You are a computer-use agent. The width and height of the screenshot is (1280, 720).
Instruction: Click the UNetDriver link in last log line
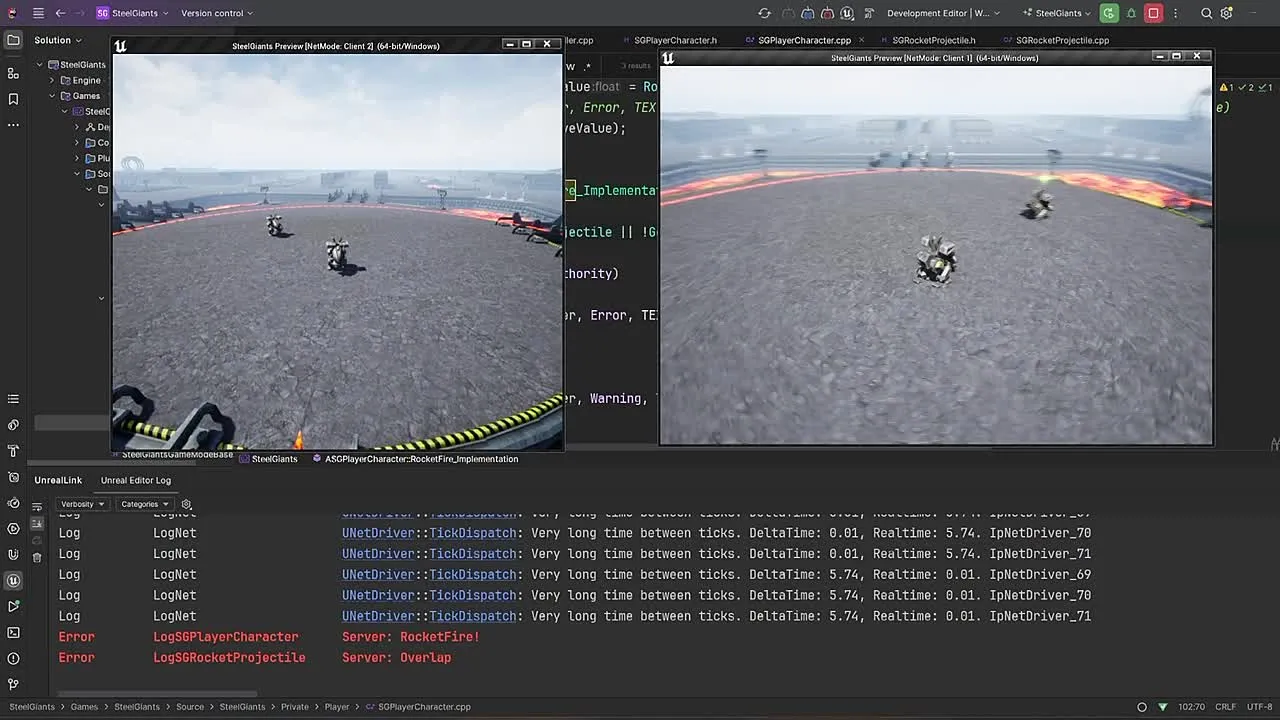(x=378, y=616)
